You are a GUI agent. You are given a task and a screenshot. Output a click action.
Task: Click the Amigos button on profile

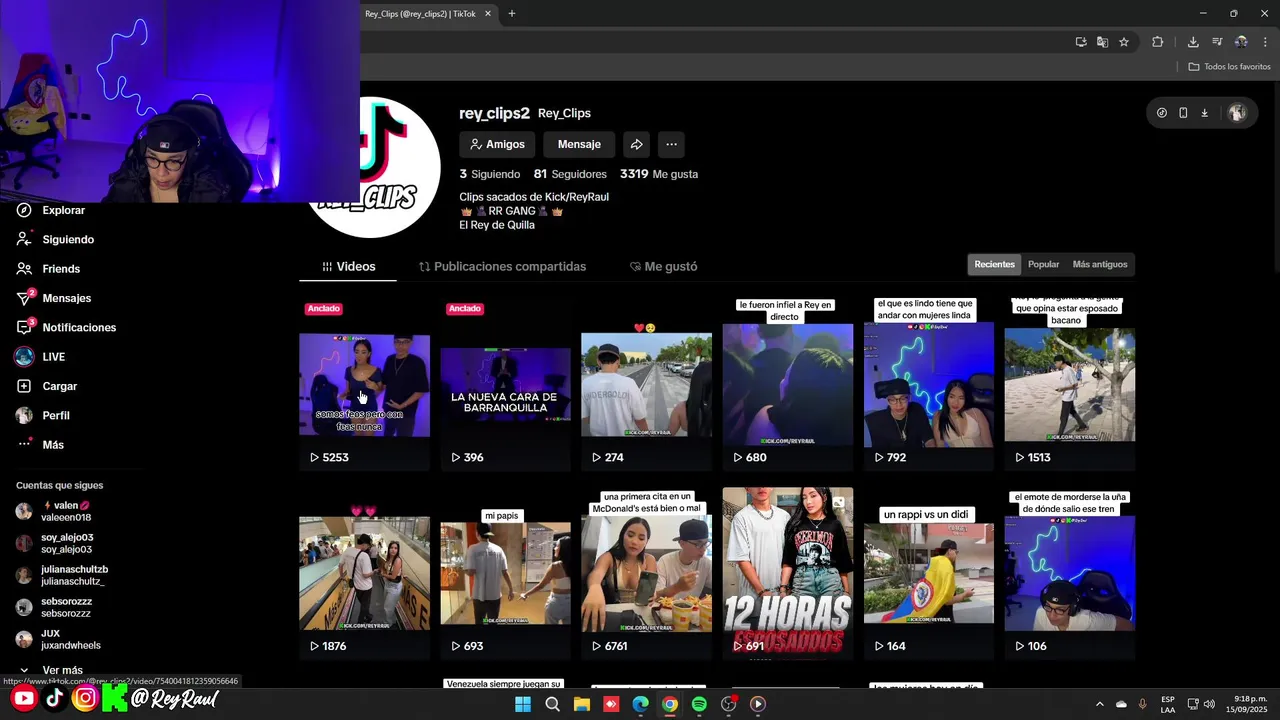497,144
